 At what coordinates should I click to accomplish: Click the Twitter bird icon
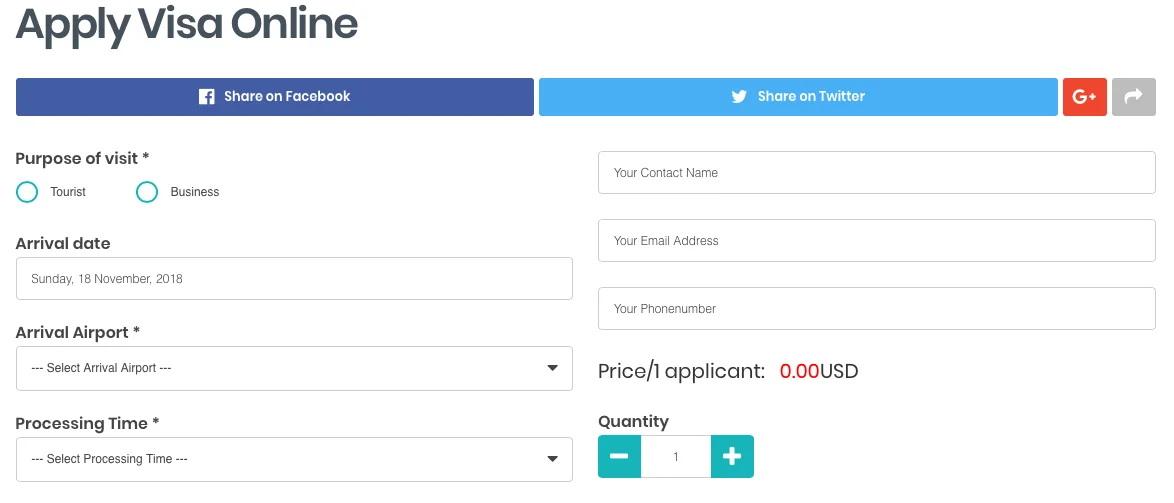pos(739,97)
